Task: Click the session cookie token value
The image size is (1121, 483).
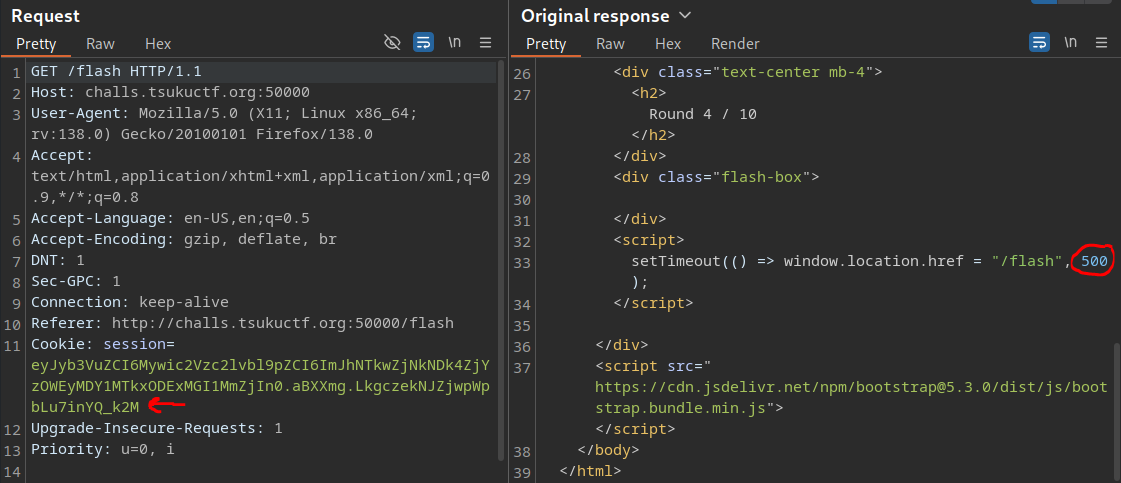Action: 260,386
